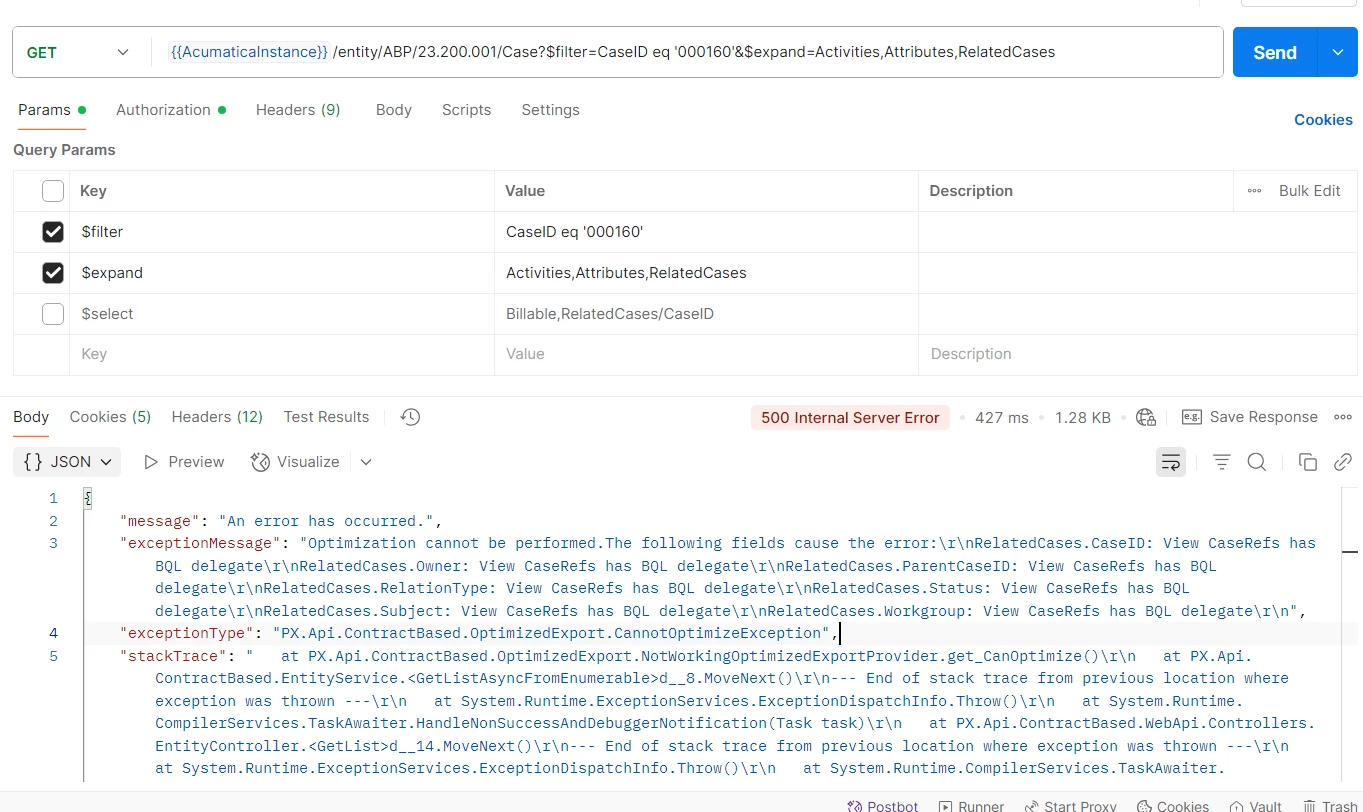
Task: Click the Description column header
Action: coord(971,191)
